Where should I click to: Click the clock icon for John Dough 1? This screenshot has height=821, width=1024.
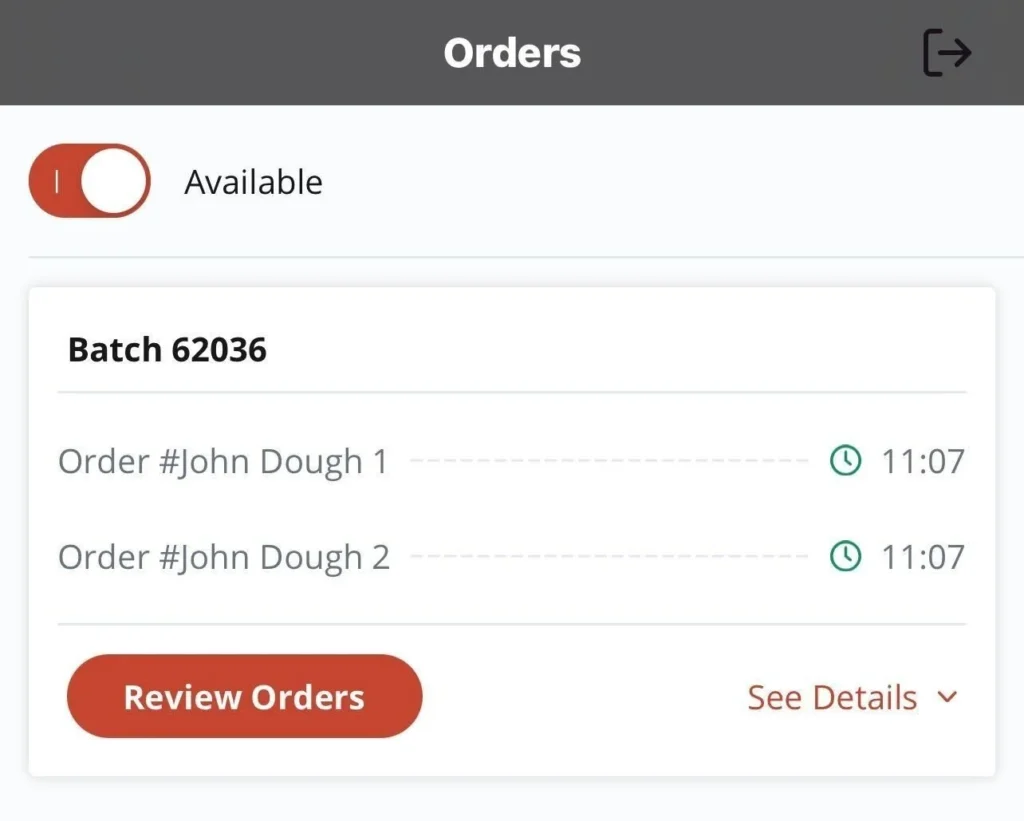pyautogui.click(x=846, y=461)
